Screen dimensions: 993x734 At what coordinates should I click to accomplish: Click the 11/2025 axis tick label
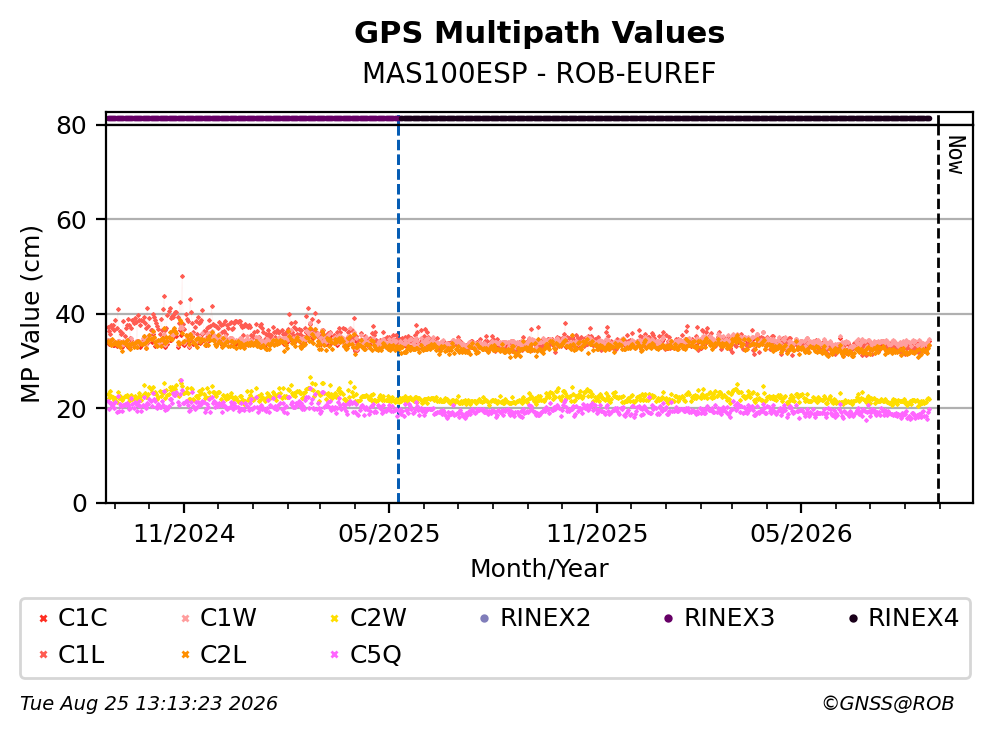(597, 534)
